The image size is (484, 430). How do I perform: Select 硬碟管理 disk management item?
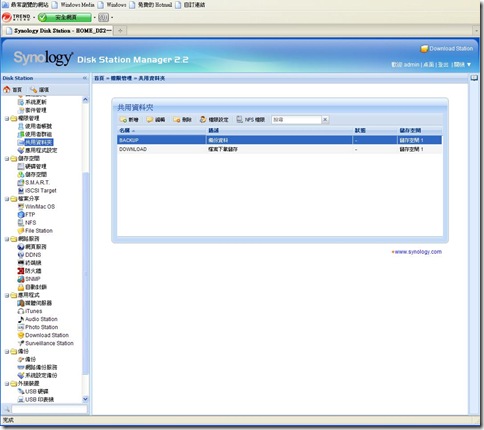click(x=36, y=167)
